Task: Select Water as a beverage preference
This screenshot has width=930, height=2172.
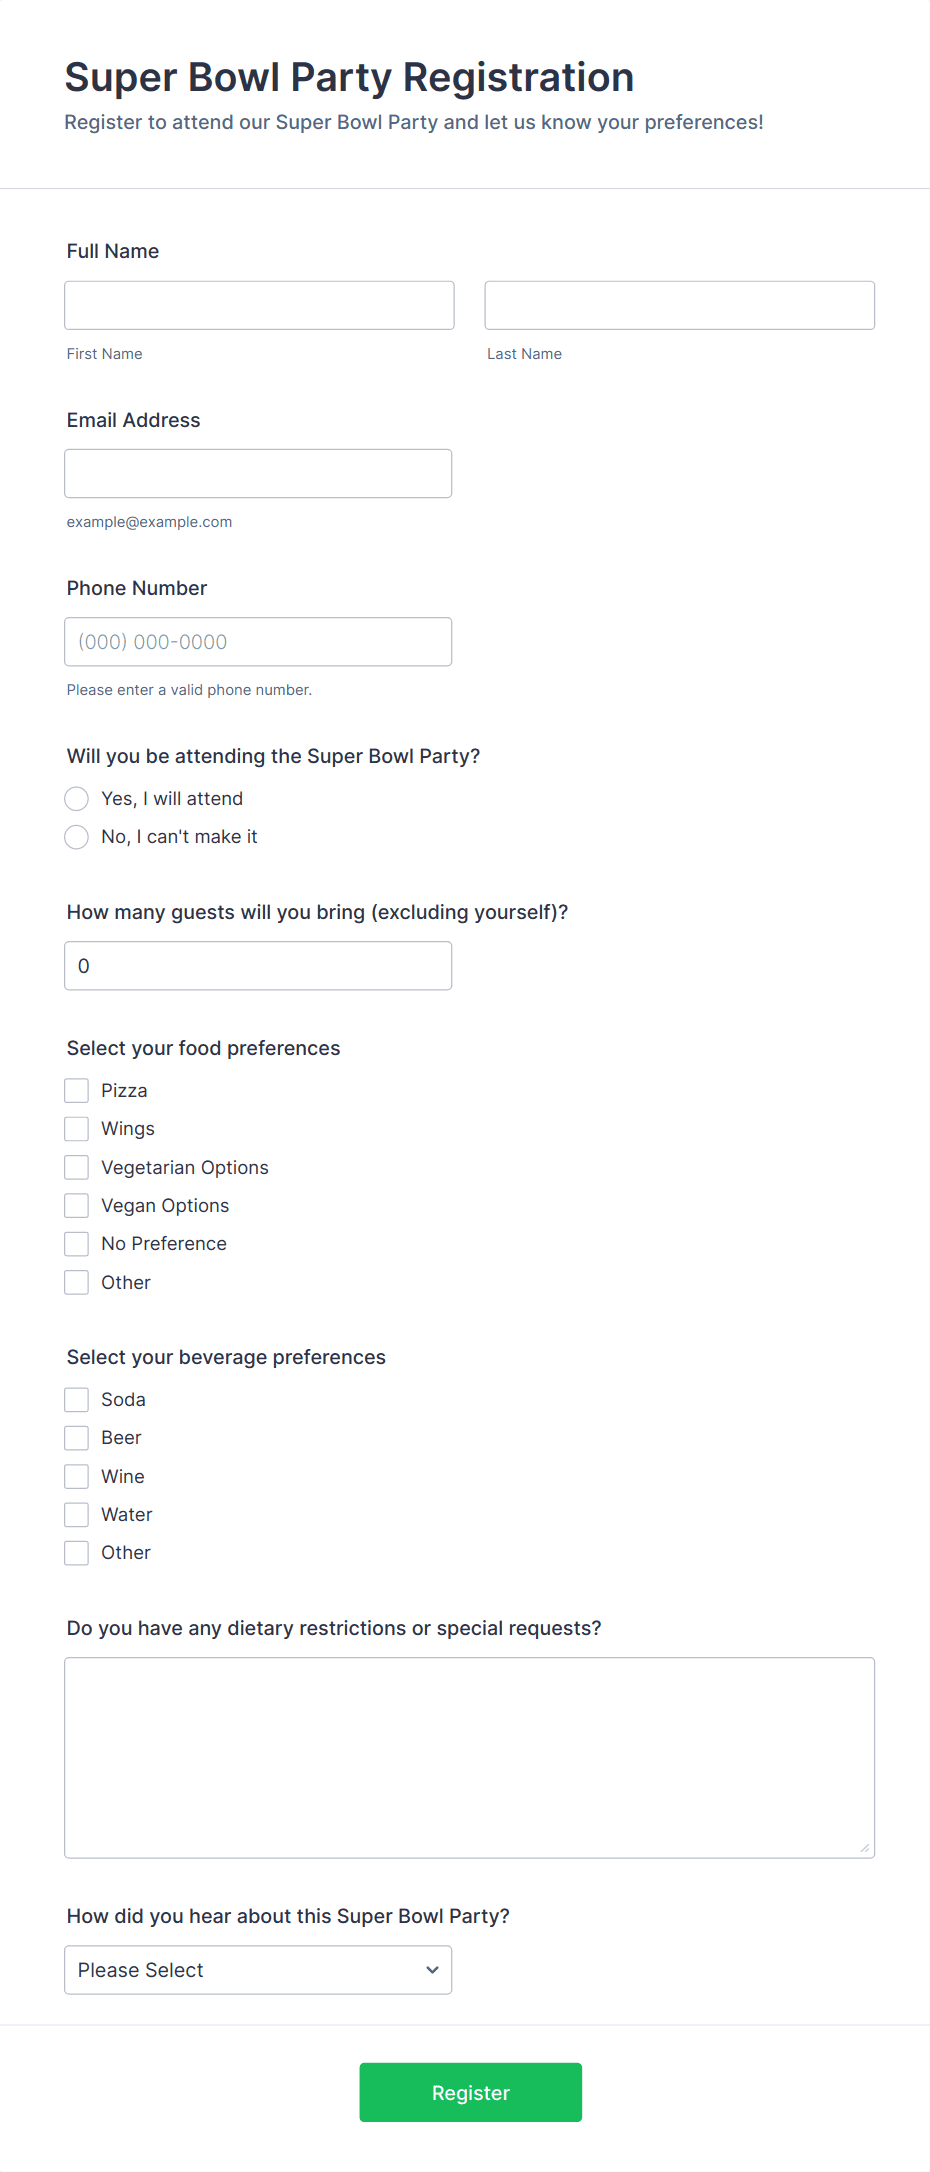Action: [x=76, y=1514]
